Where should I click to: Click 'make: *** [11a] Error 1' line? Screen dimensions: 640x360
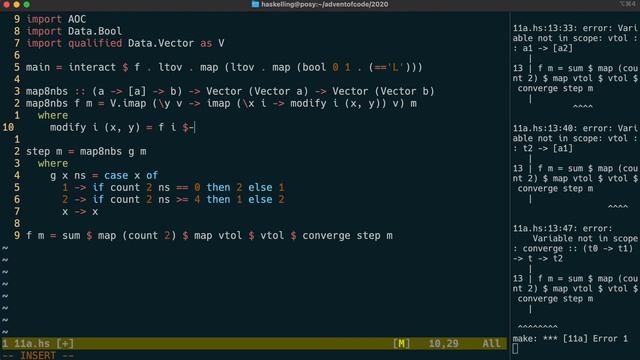pos(570,338)
